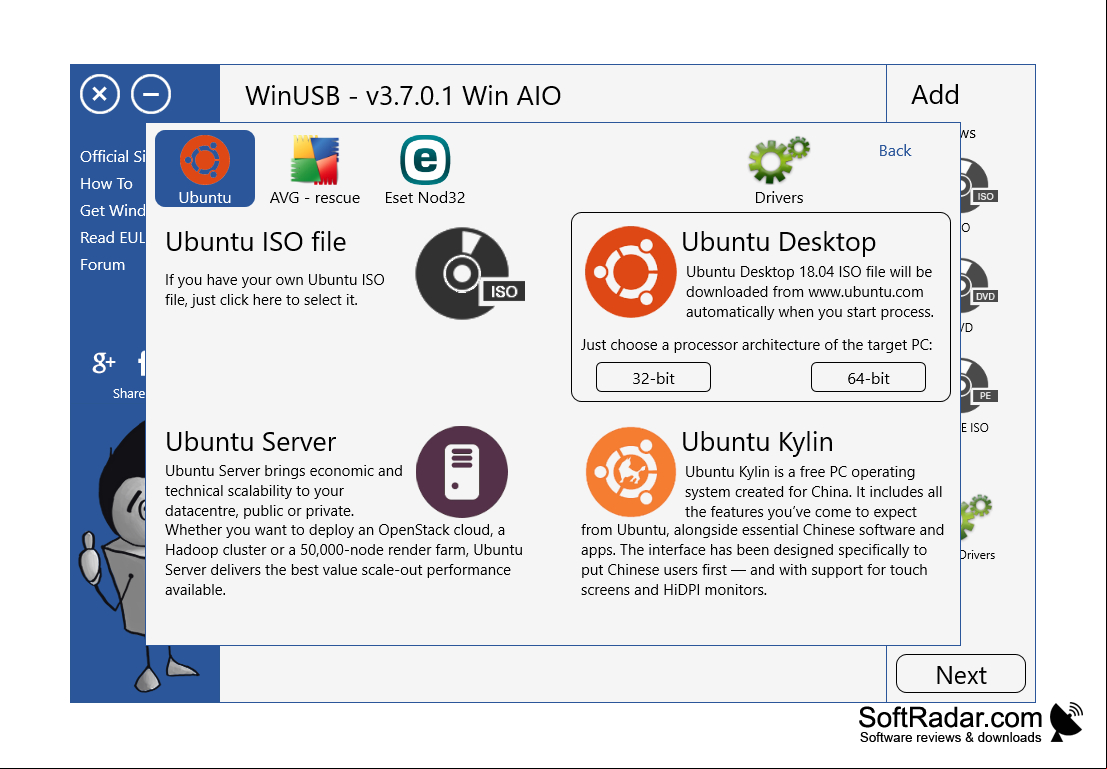Click the ISO disc icon in the Add panel
This screenshot has width=1107, height=769.
[979, 186]
